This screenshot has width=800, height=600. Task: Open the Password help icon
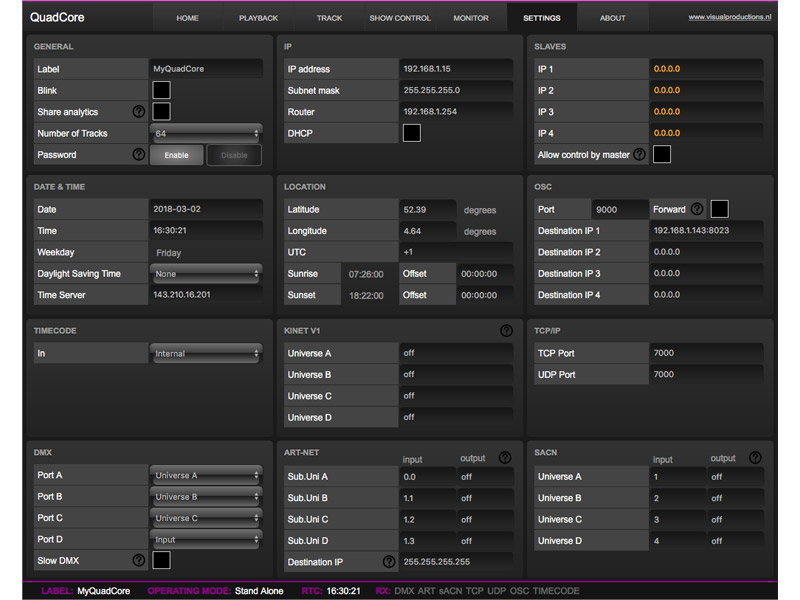tap(138, 153)
